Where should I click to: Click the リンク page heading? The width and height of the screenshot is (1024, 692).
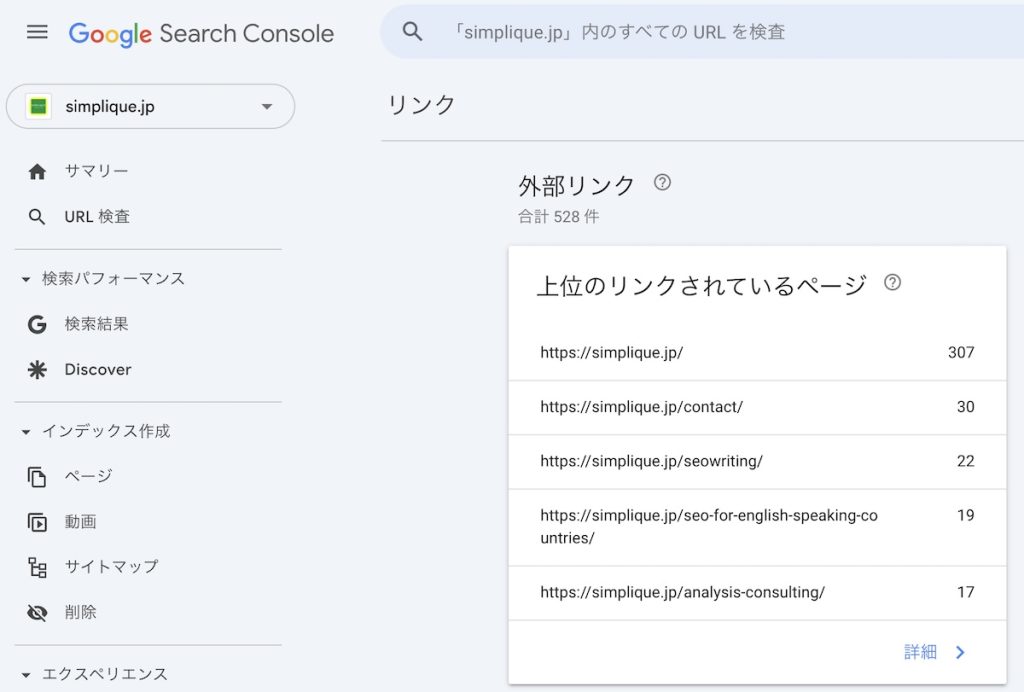[421, 104]
